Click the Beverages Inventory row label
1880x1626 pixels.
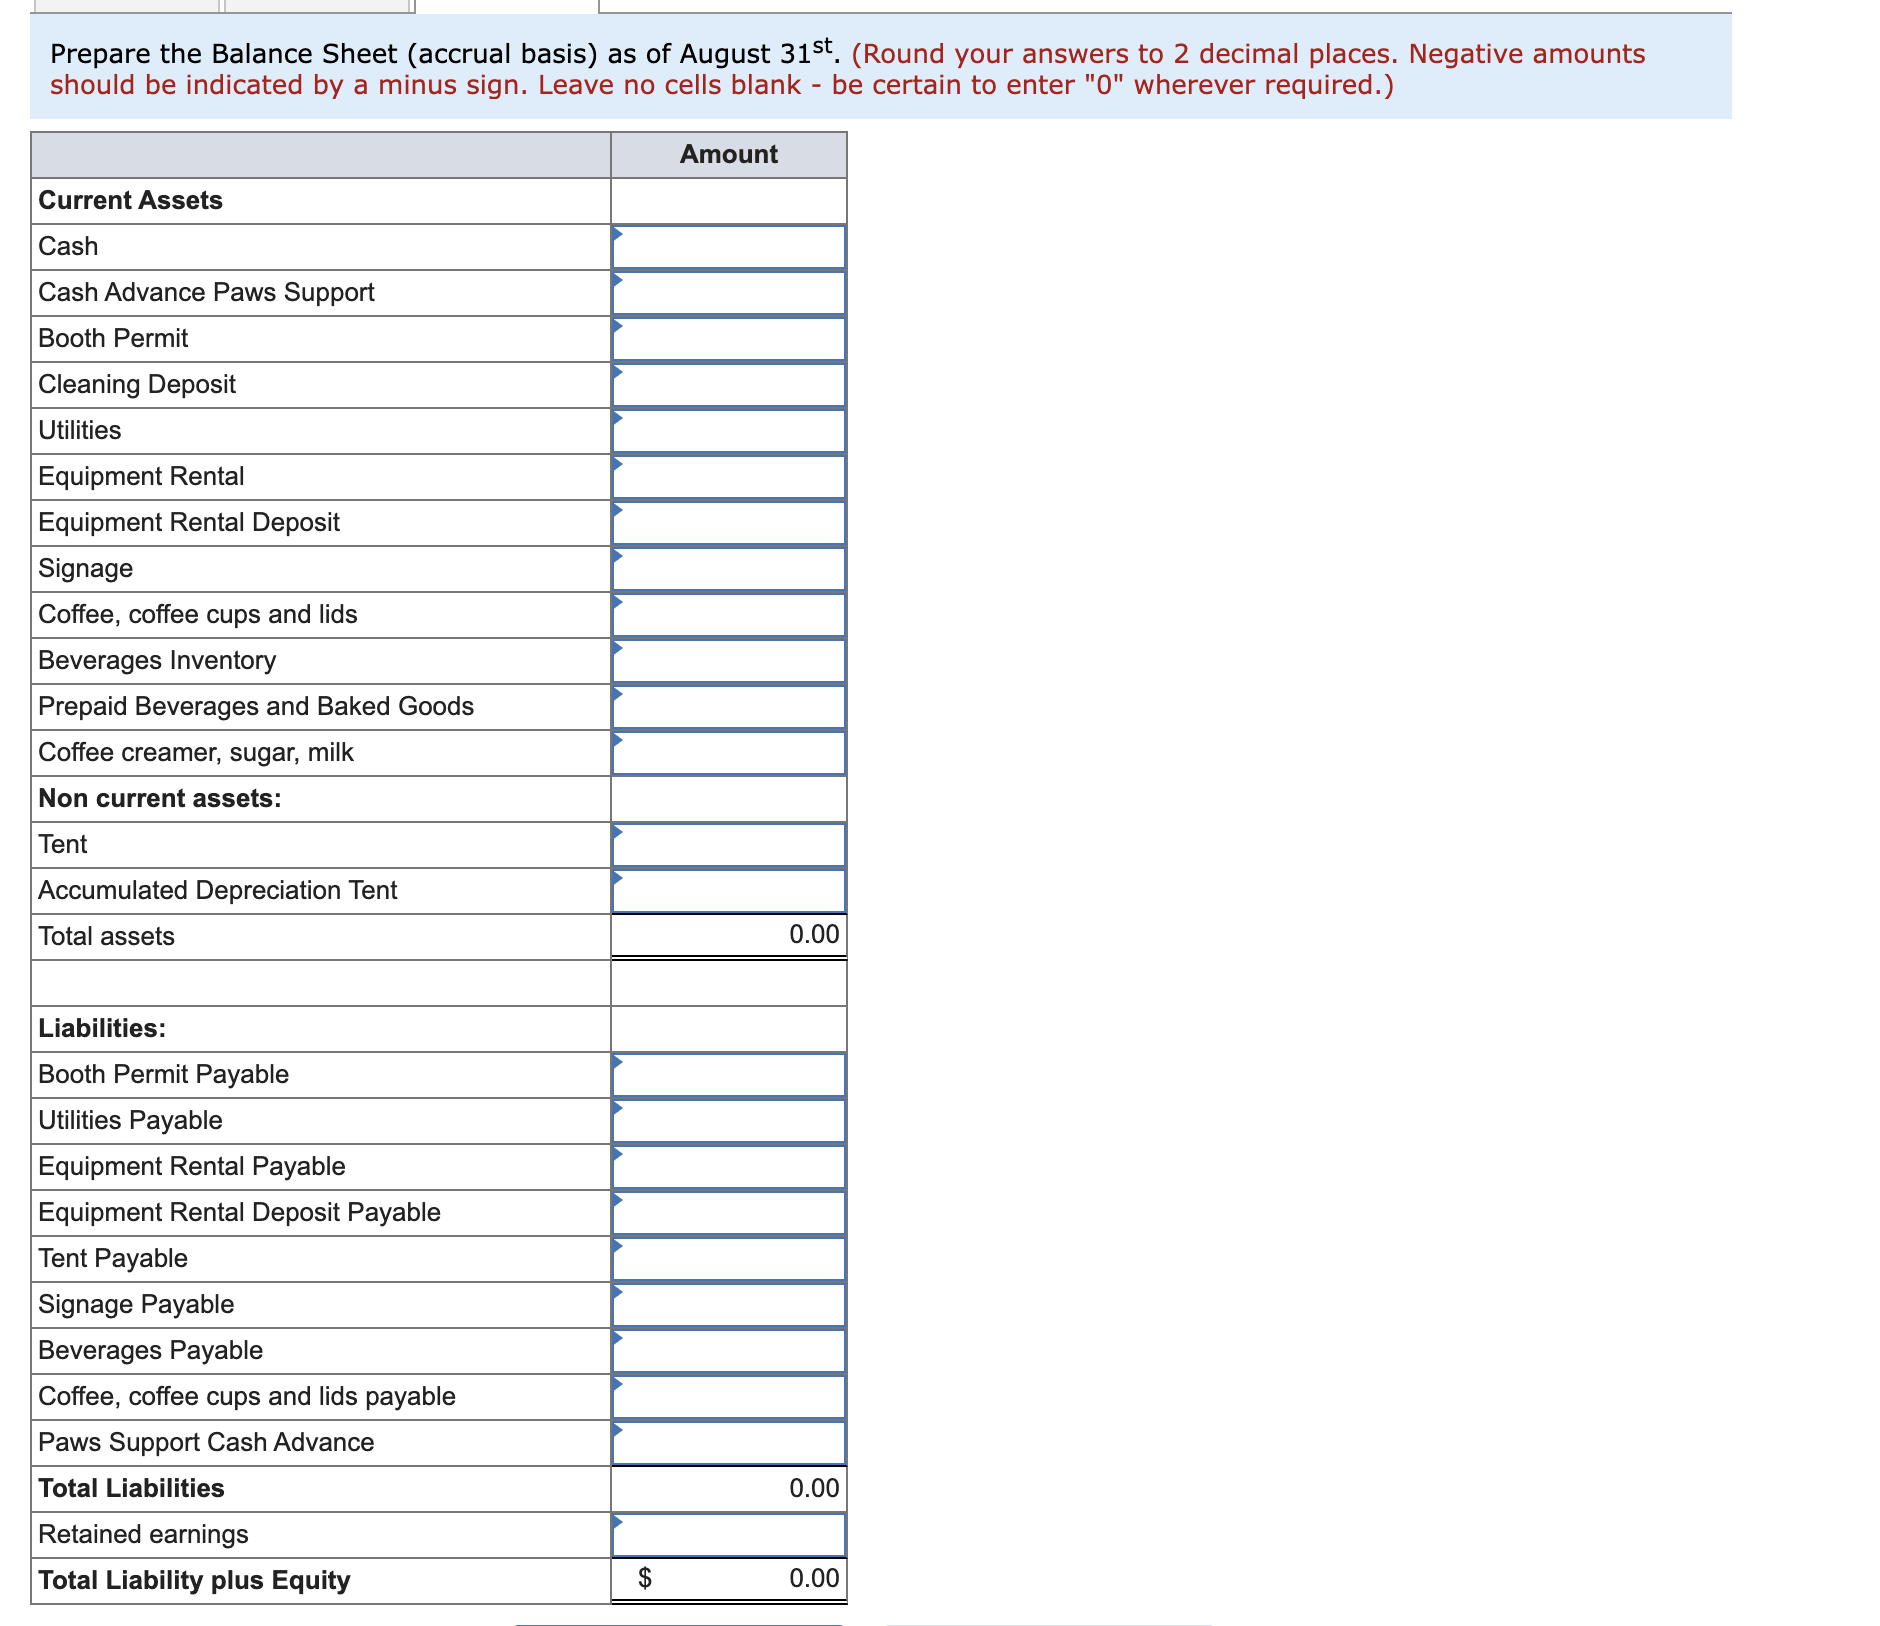tap(157, 660)
